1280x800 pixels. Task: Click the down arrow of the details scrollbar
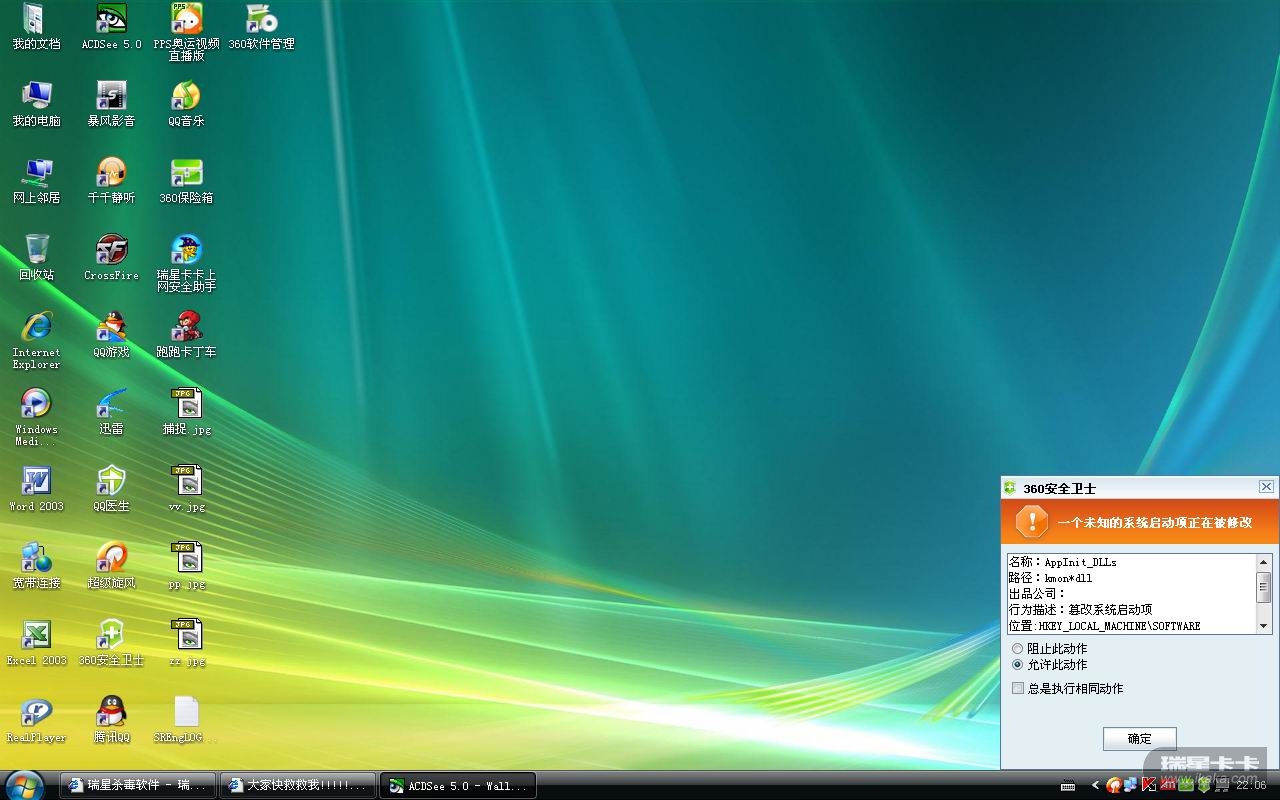(x=1264, y=626)
